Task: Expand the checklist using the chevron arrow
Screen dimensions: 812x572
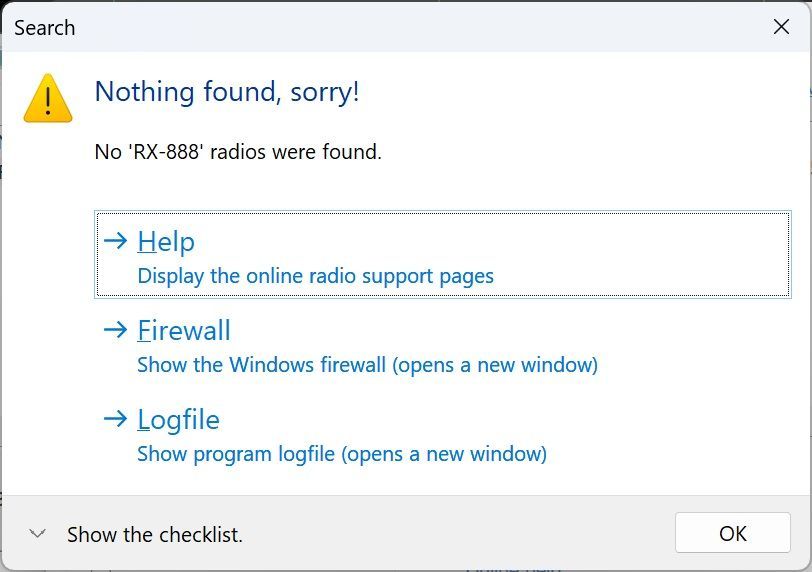Action: pos(38,534)
